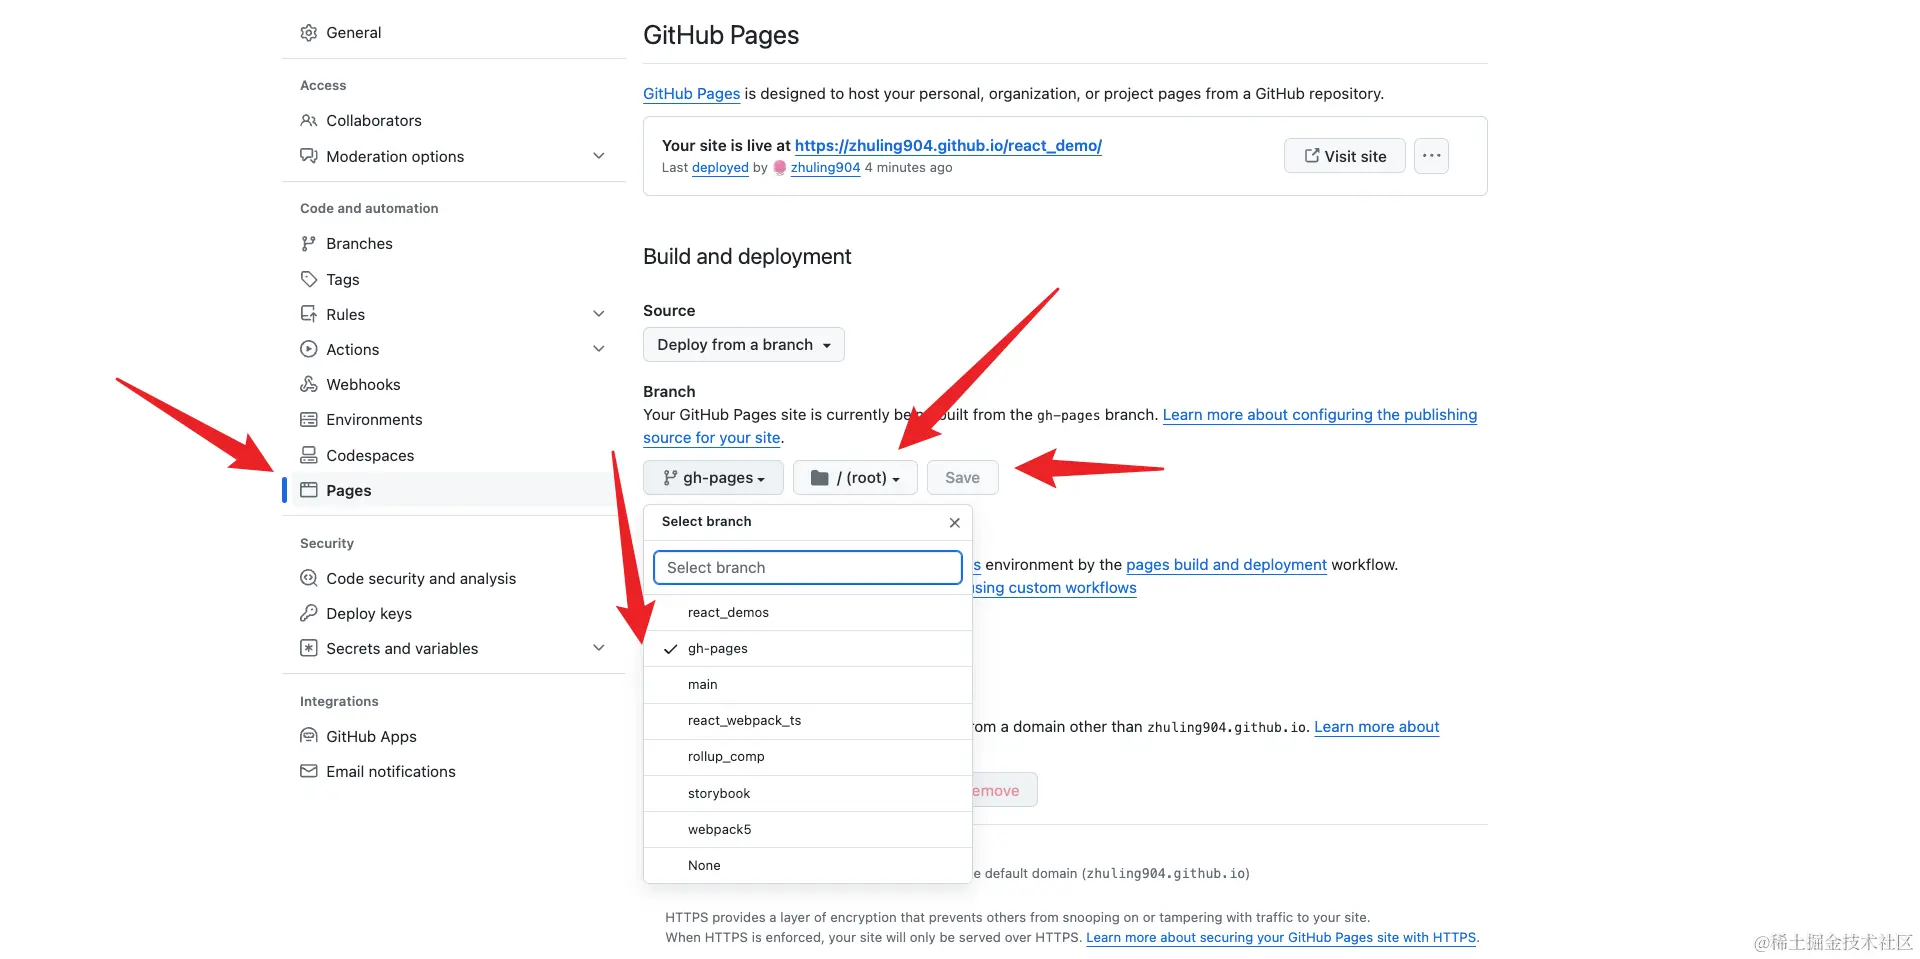Click the Pages browser icon
Image resolution: width=1920 pixels, height=959 pixels.
(309, 490)
